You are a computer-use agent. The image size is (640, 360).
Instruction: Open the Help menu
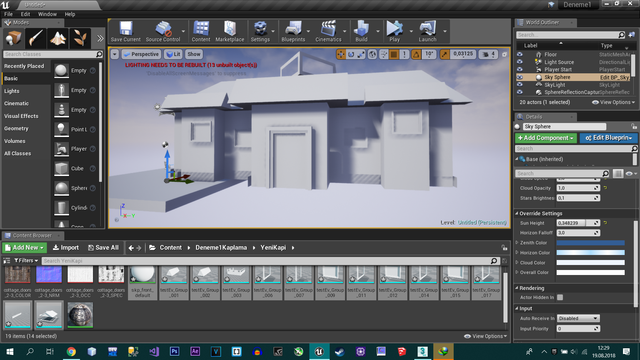70,14
